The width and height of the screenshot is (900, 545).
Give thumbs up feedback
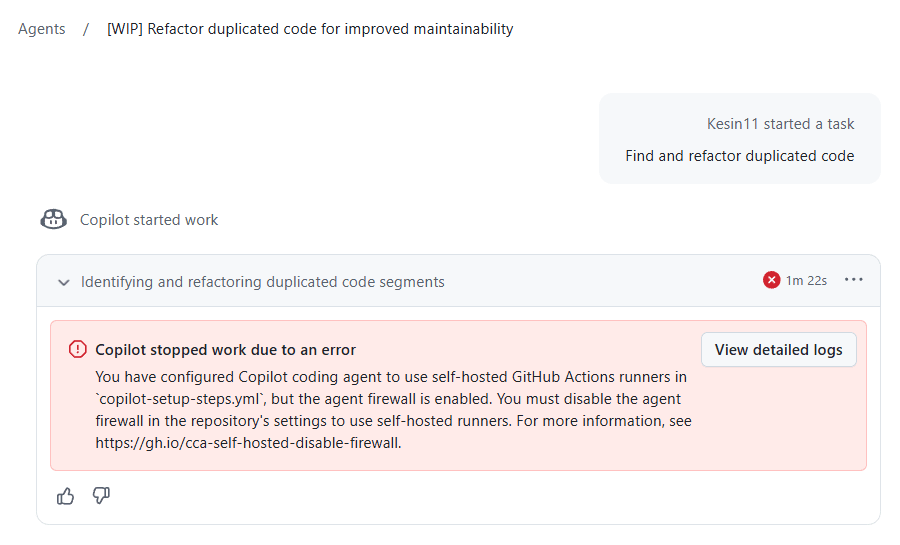(66, 496)
